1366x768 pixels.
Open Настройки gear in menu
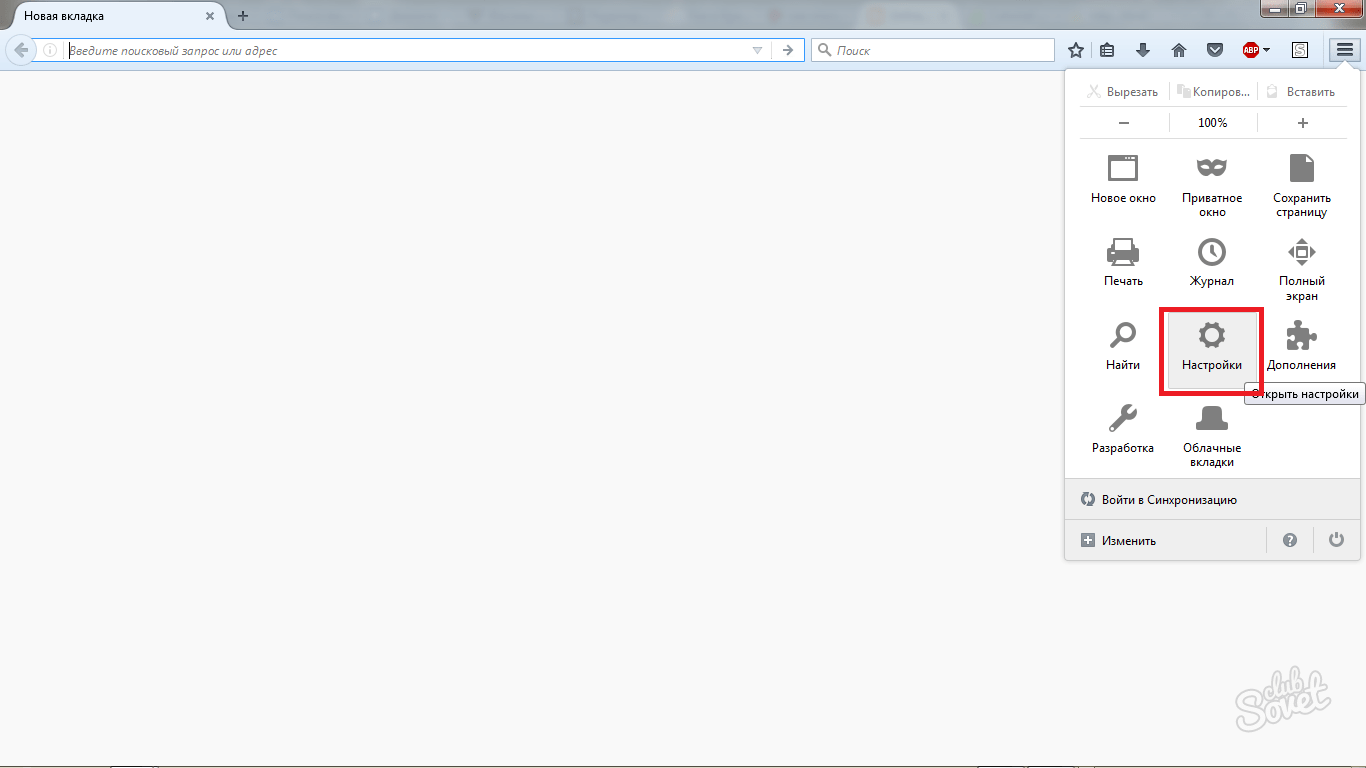1211,347
